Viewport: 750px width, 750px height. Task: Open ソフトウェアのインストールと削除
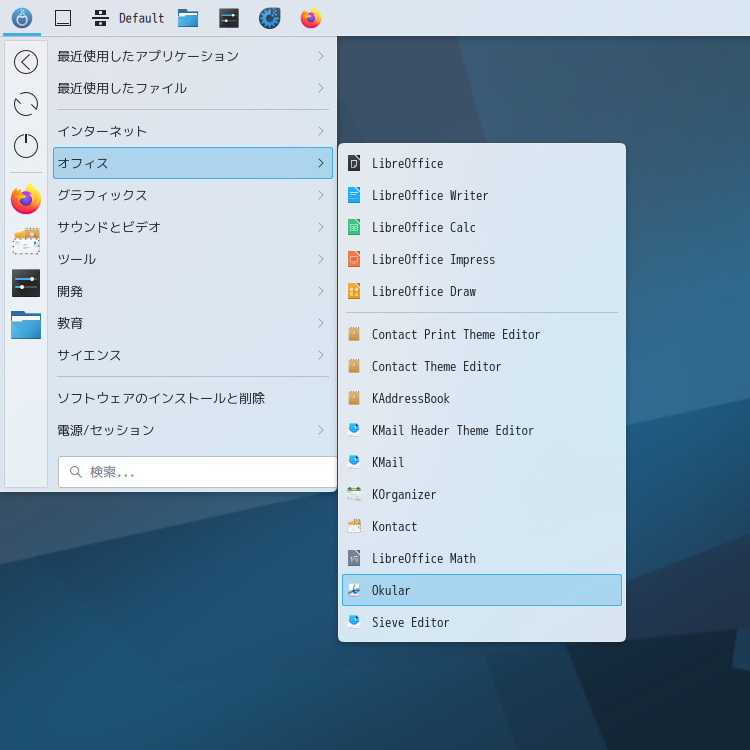coord(193,398)
